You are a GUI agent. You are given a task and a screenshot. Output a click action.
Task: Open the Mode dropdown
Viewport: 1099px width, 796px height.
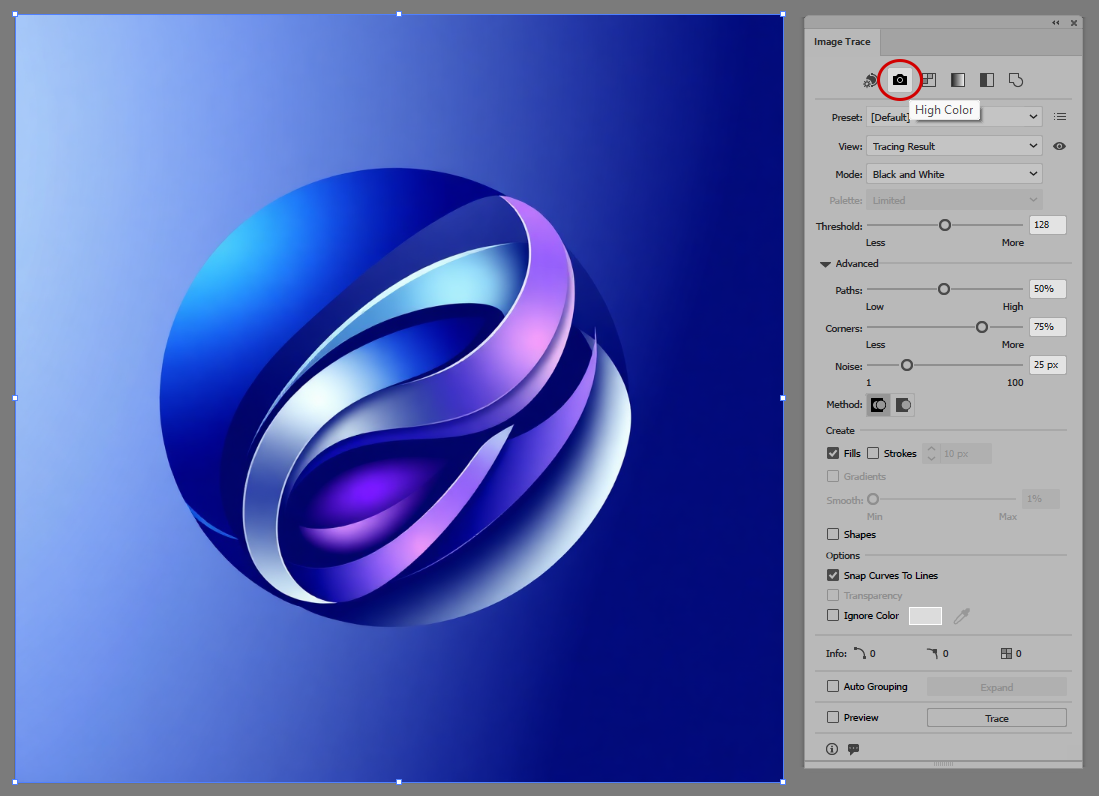click(x=954, y=174)
